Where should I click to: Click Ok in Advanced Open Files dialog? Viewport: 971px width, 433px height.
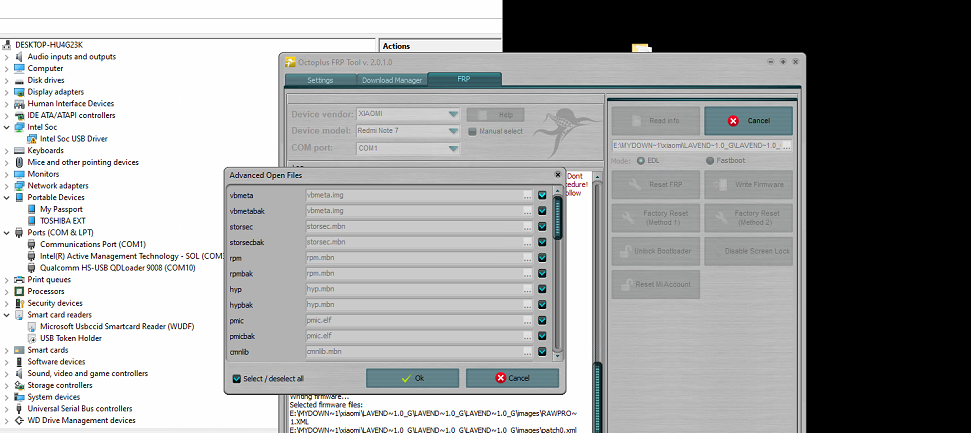[x=412, y=379]
